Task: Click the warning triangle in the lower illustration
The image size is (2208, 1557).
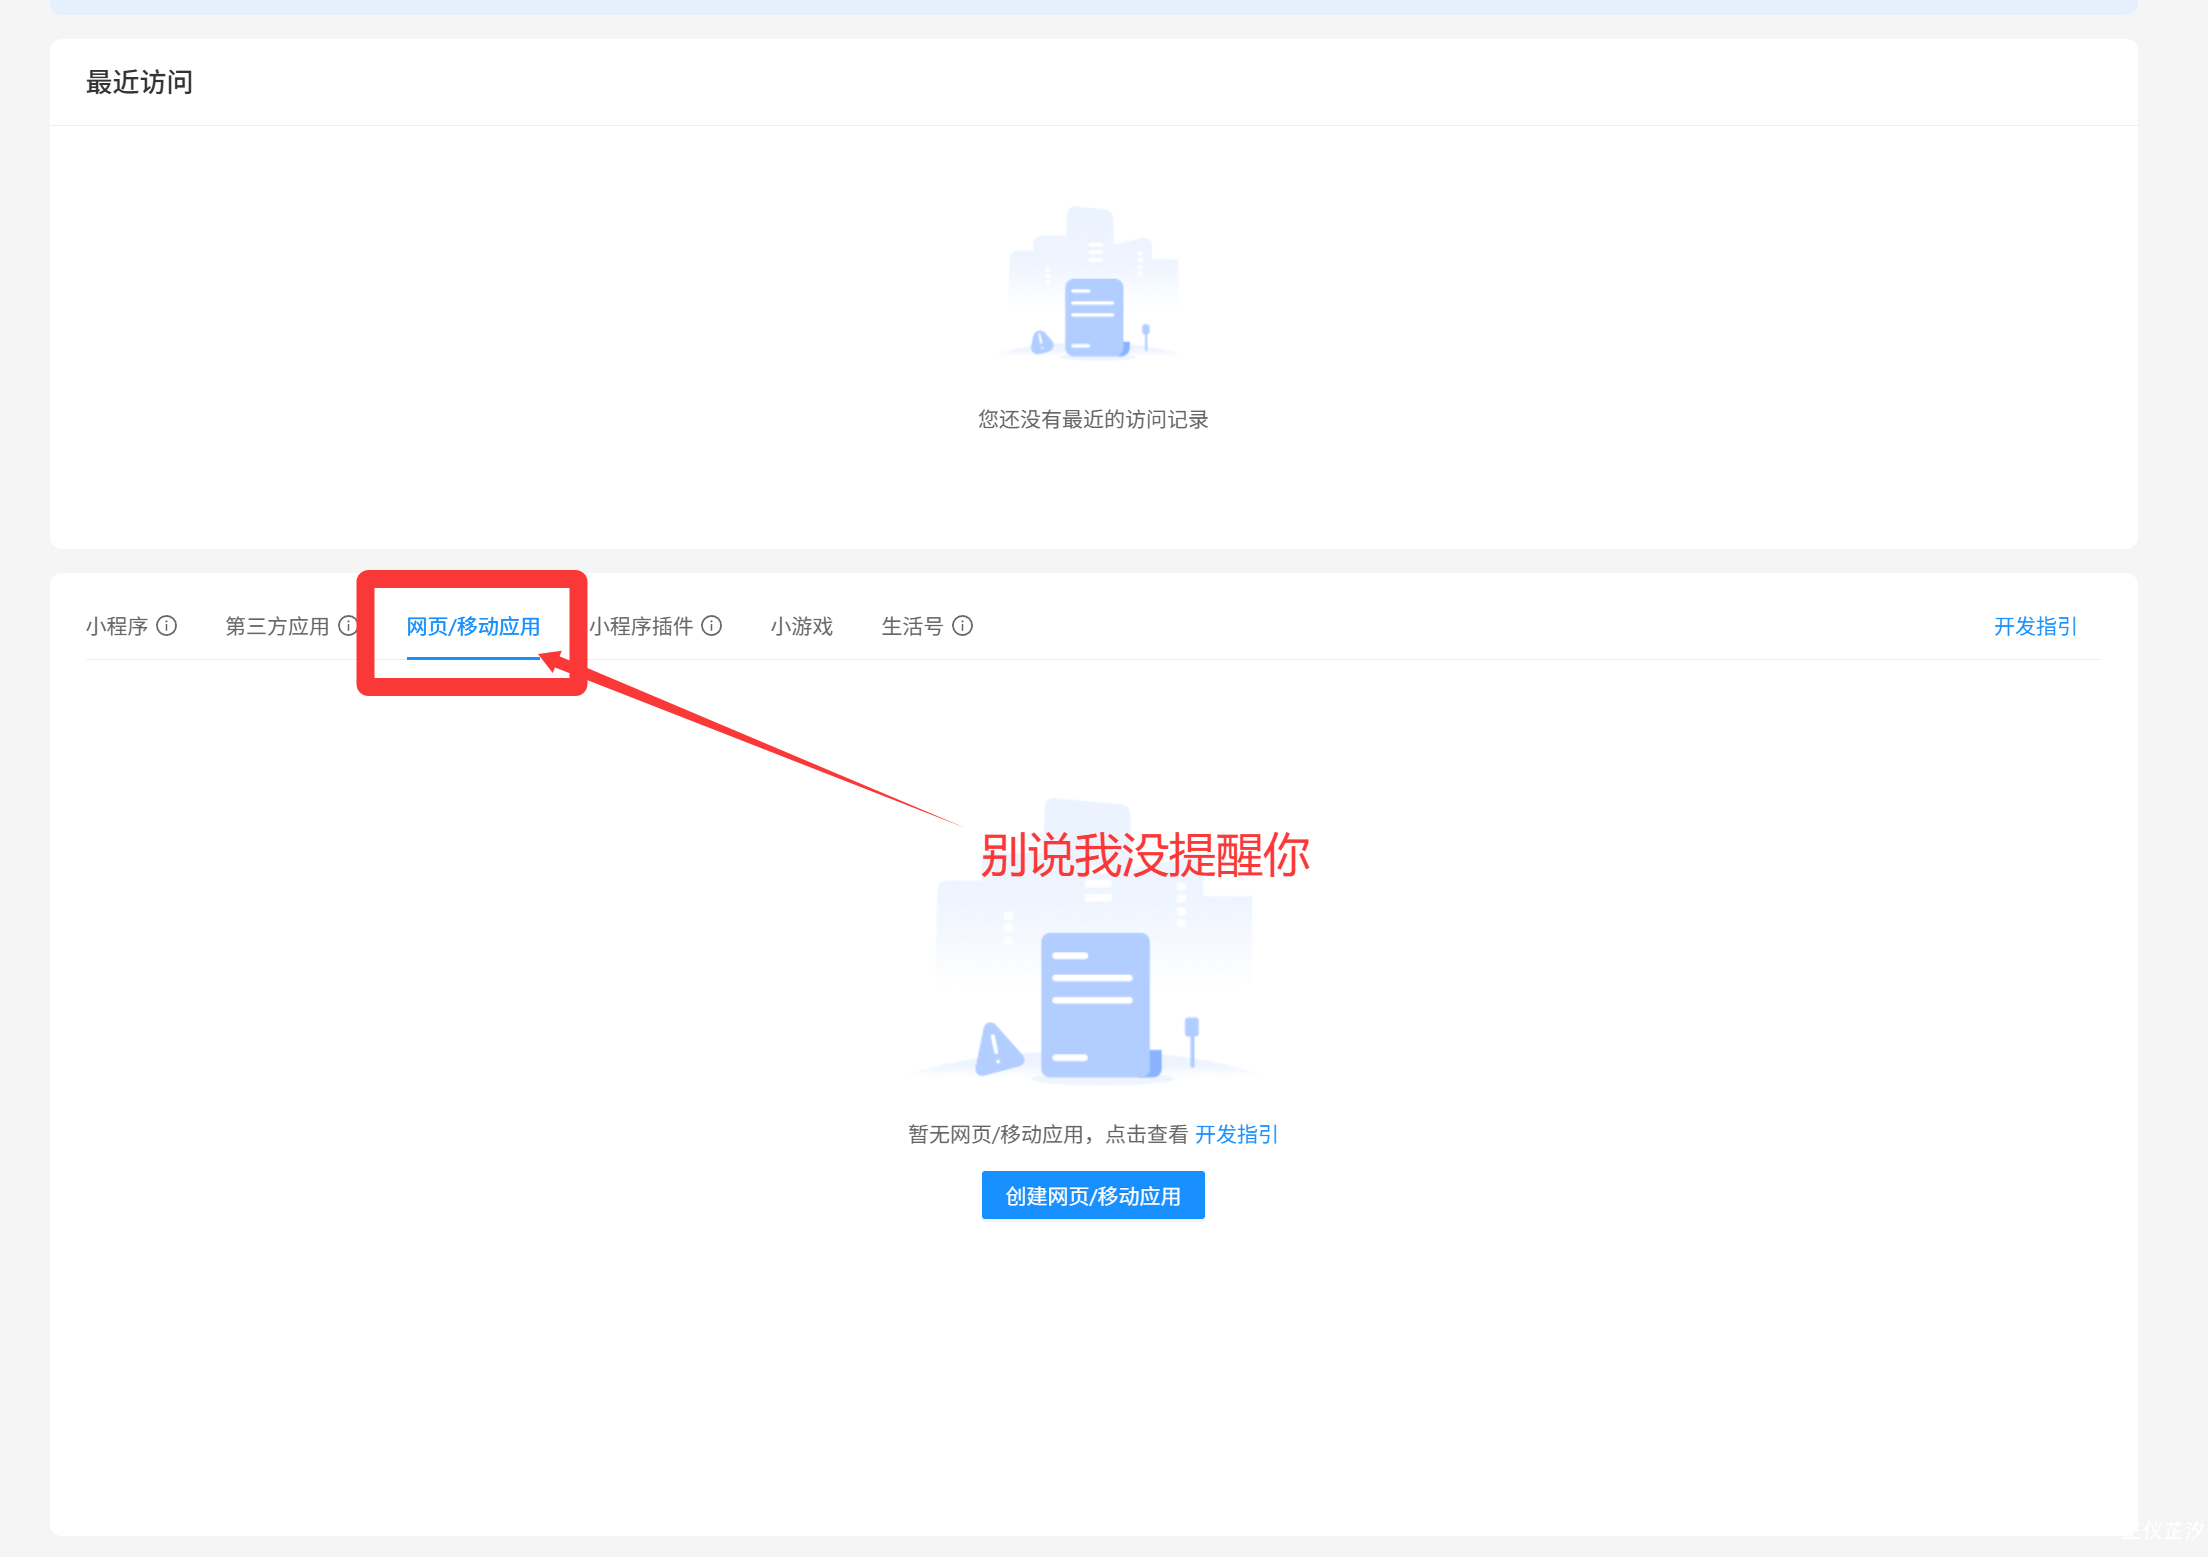Action: pyautogui.click(x=996, y=1049)
